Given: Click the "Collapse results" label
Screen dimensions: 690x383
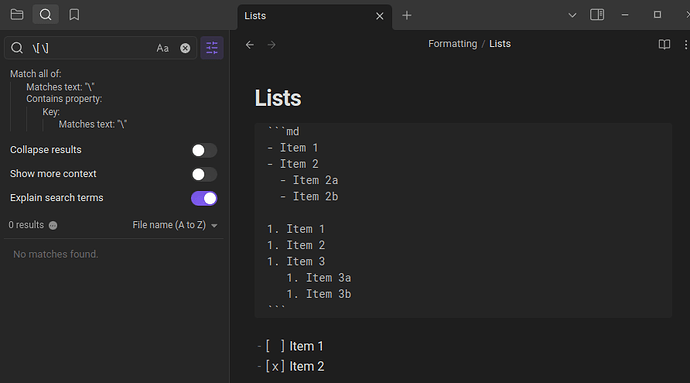Looking at the screenshot, I should pos(46,150).
